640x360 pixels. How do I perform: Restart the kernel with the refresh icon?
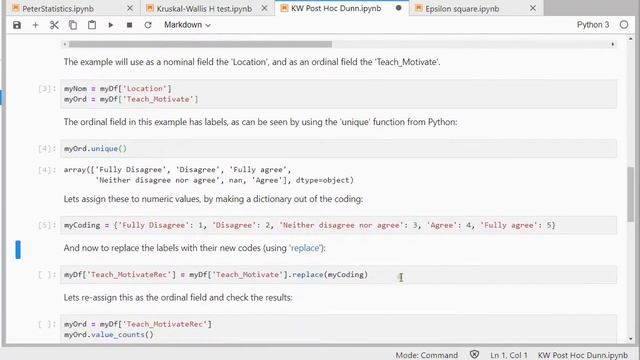tap(148, 25)
